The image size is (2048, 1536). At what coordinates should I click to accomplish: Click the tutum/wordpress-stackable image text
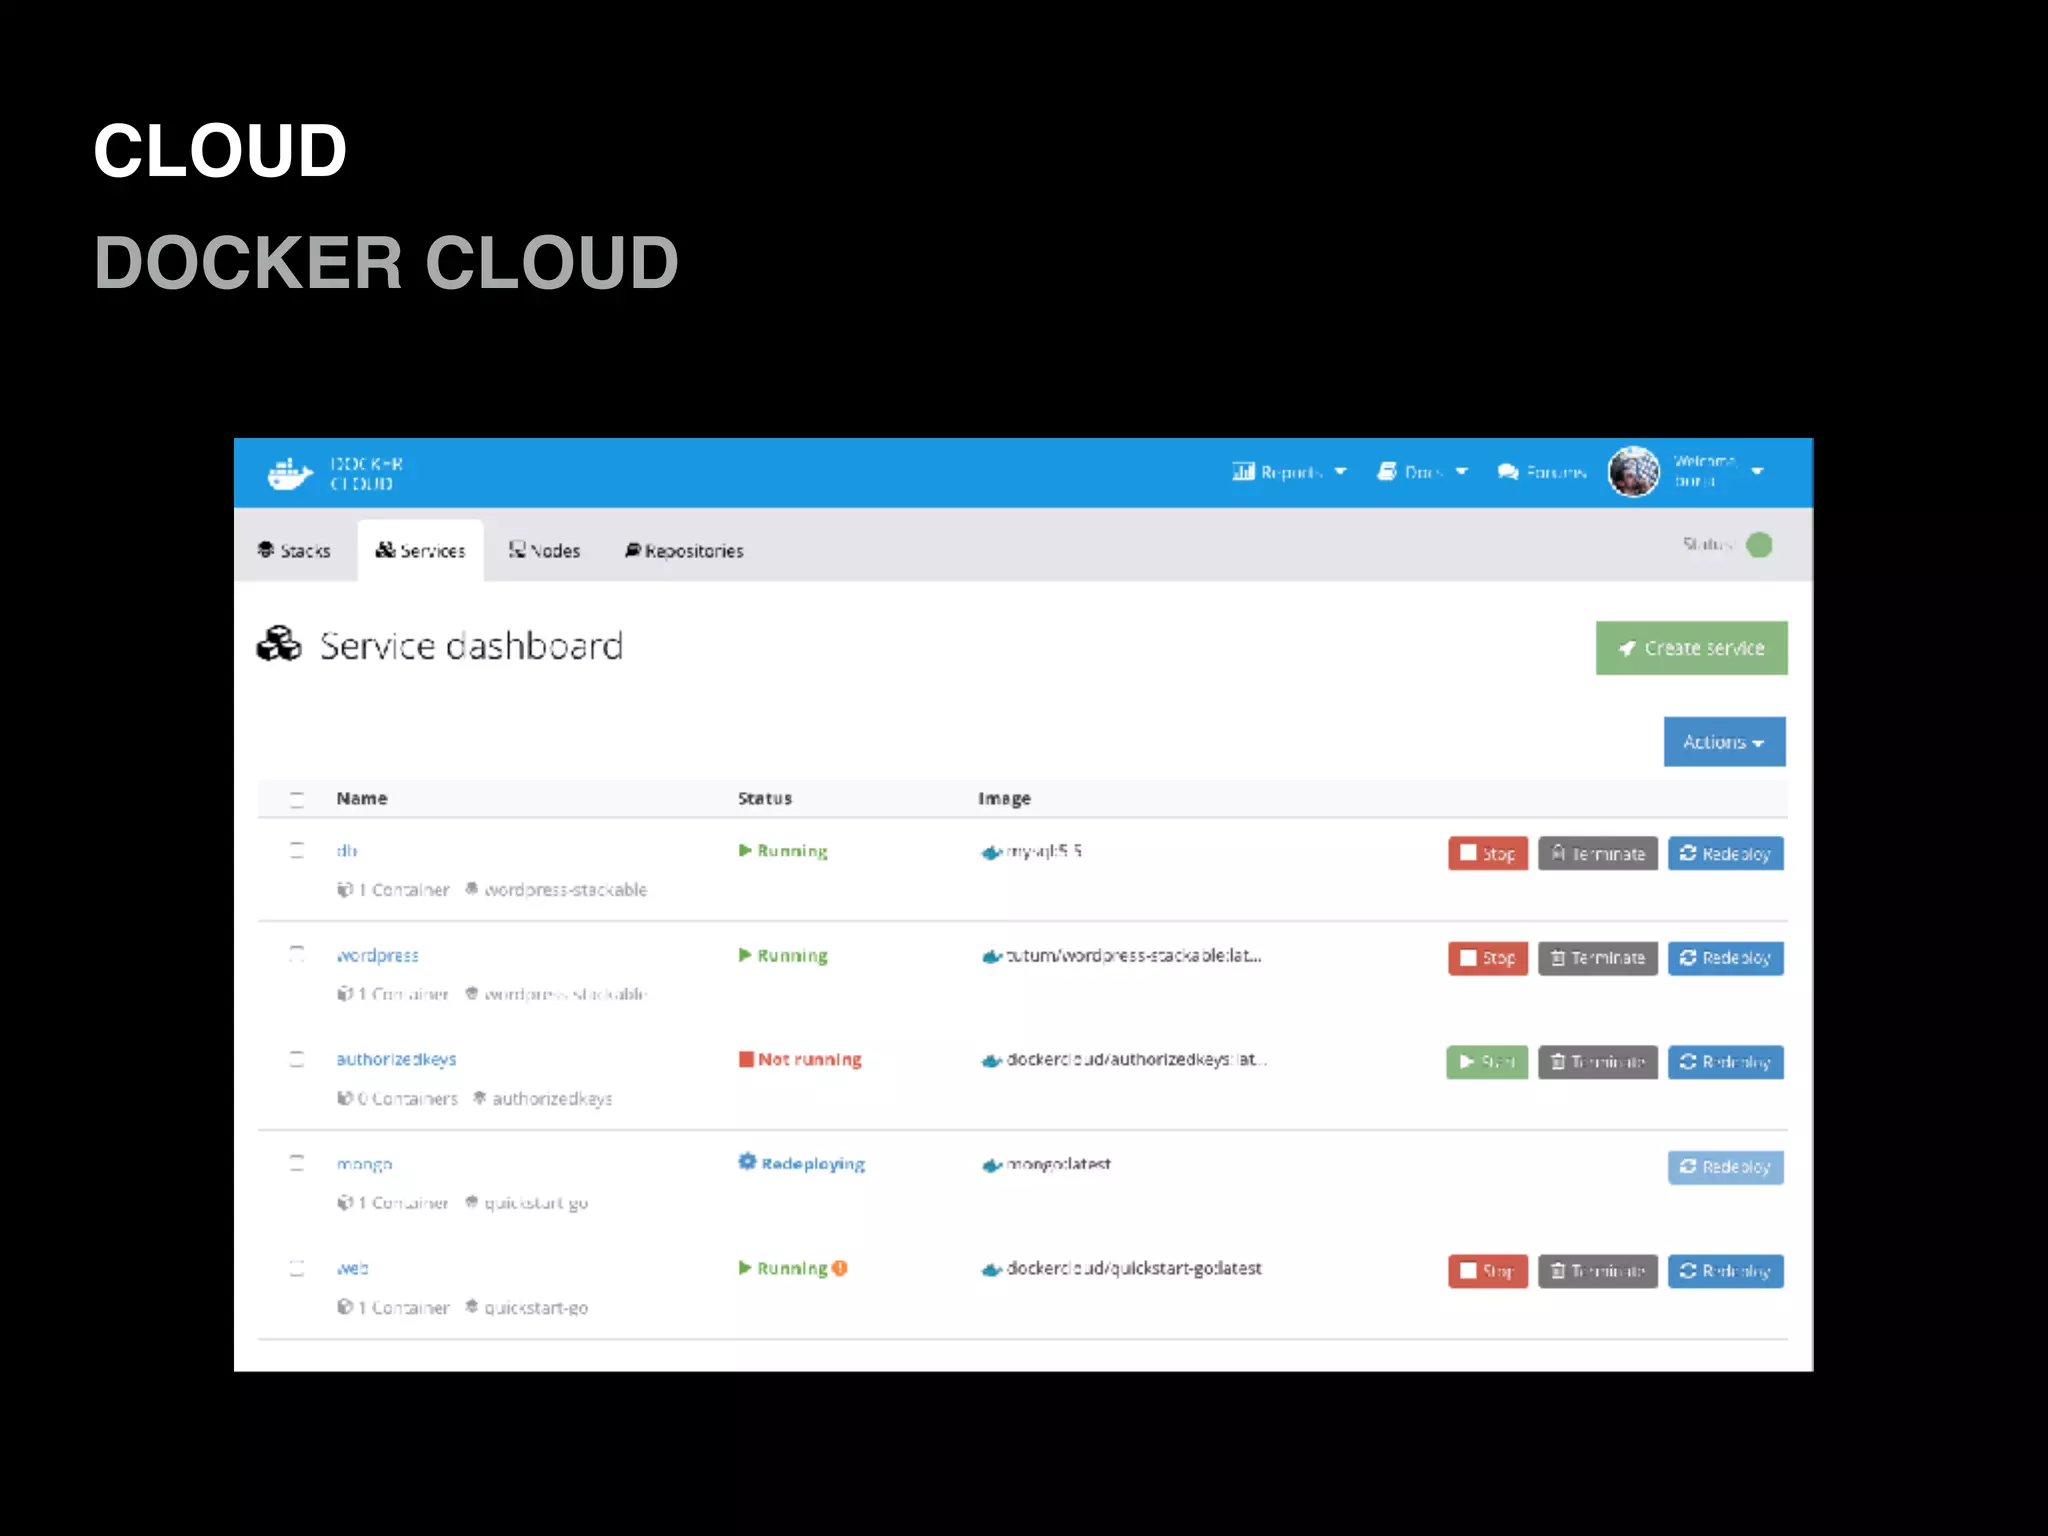pyautogui.click(x=1134, y=956)
